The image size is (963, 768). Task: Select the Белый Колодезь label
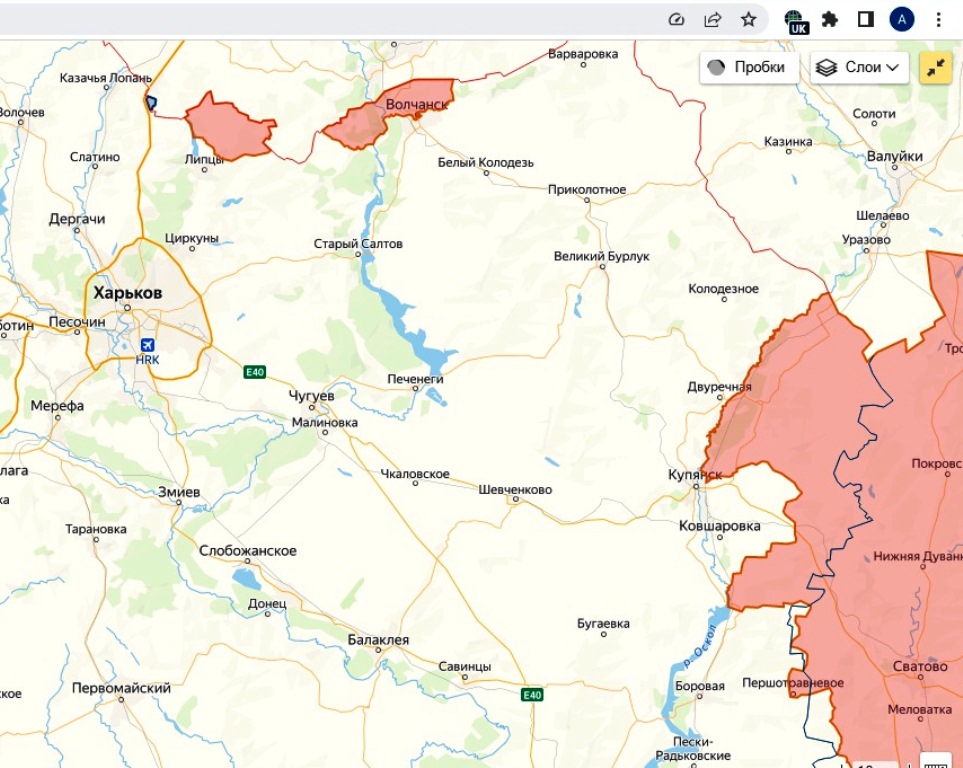pos(486,162)
